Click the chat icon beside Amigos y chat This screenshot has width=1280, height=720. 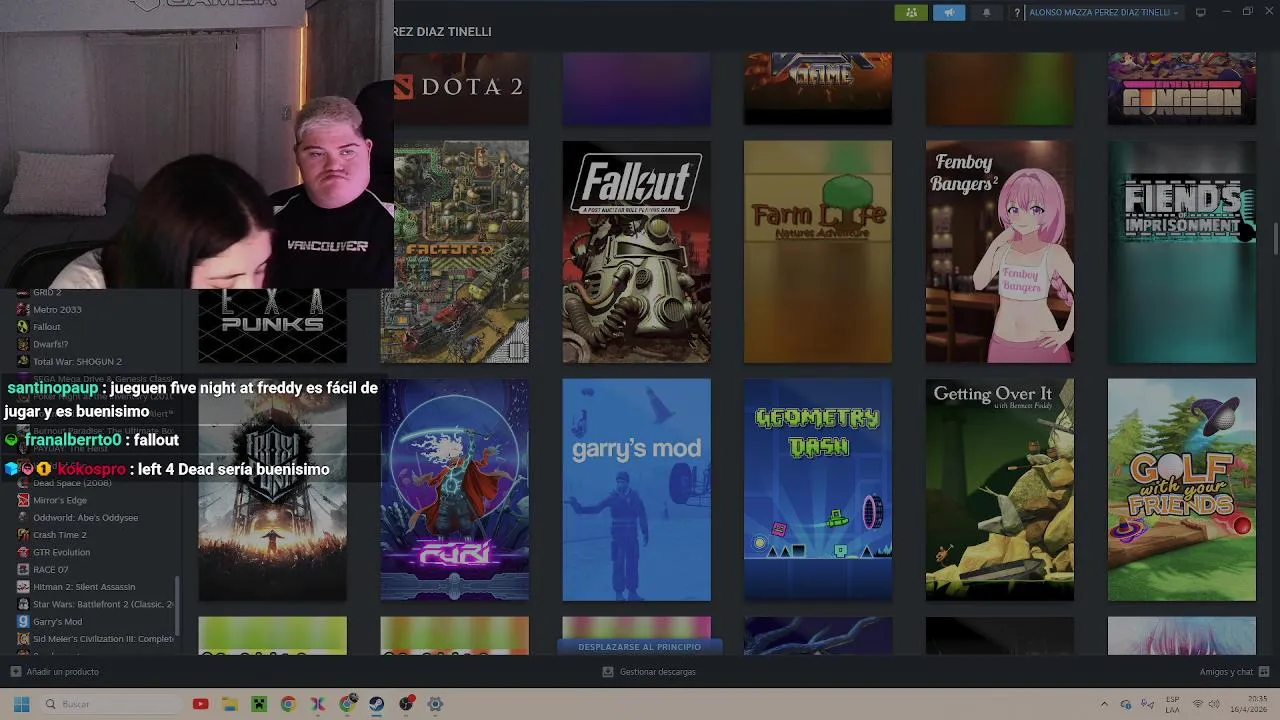pyautogui.click(x=1264, y=672)
